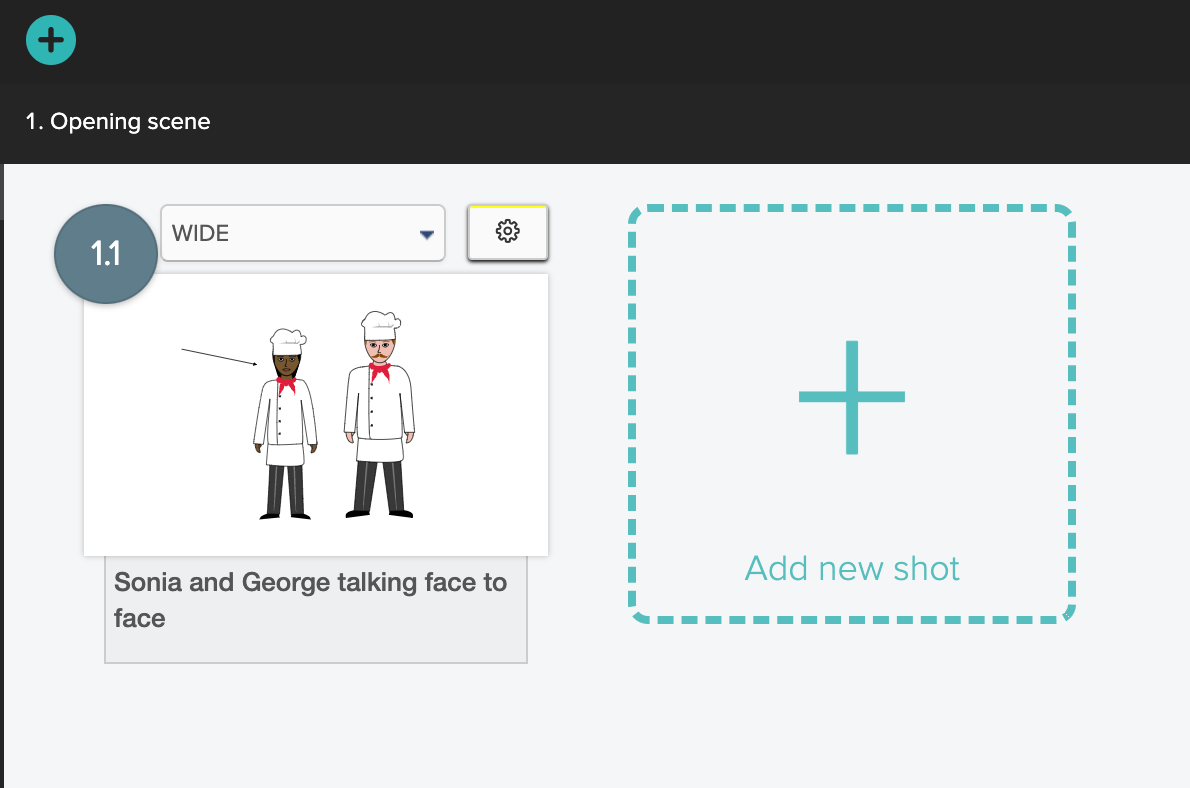1190x788 pixels.
Task: Click the arrow drawn in the storyboard sketch
Action: coord(220,357)
